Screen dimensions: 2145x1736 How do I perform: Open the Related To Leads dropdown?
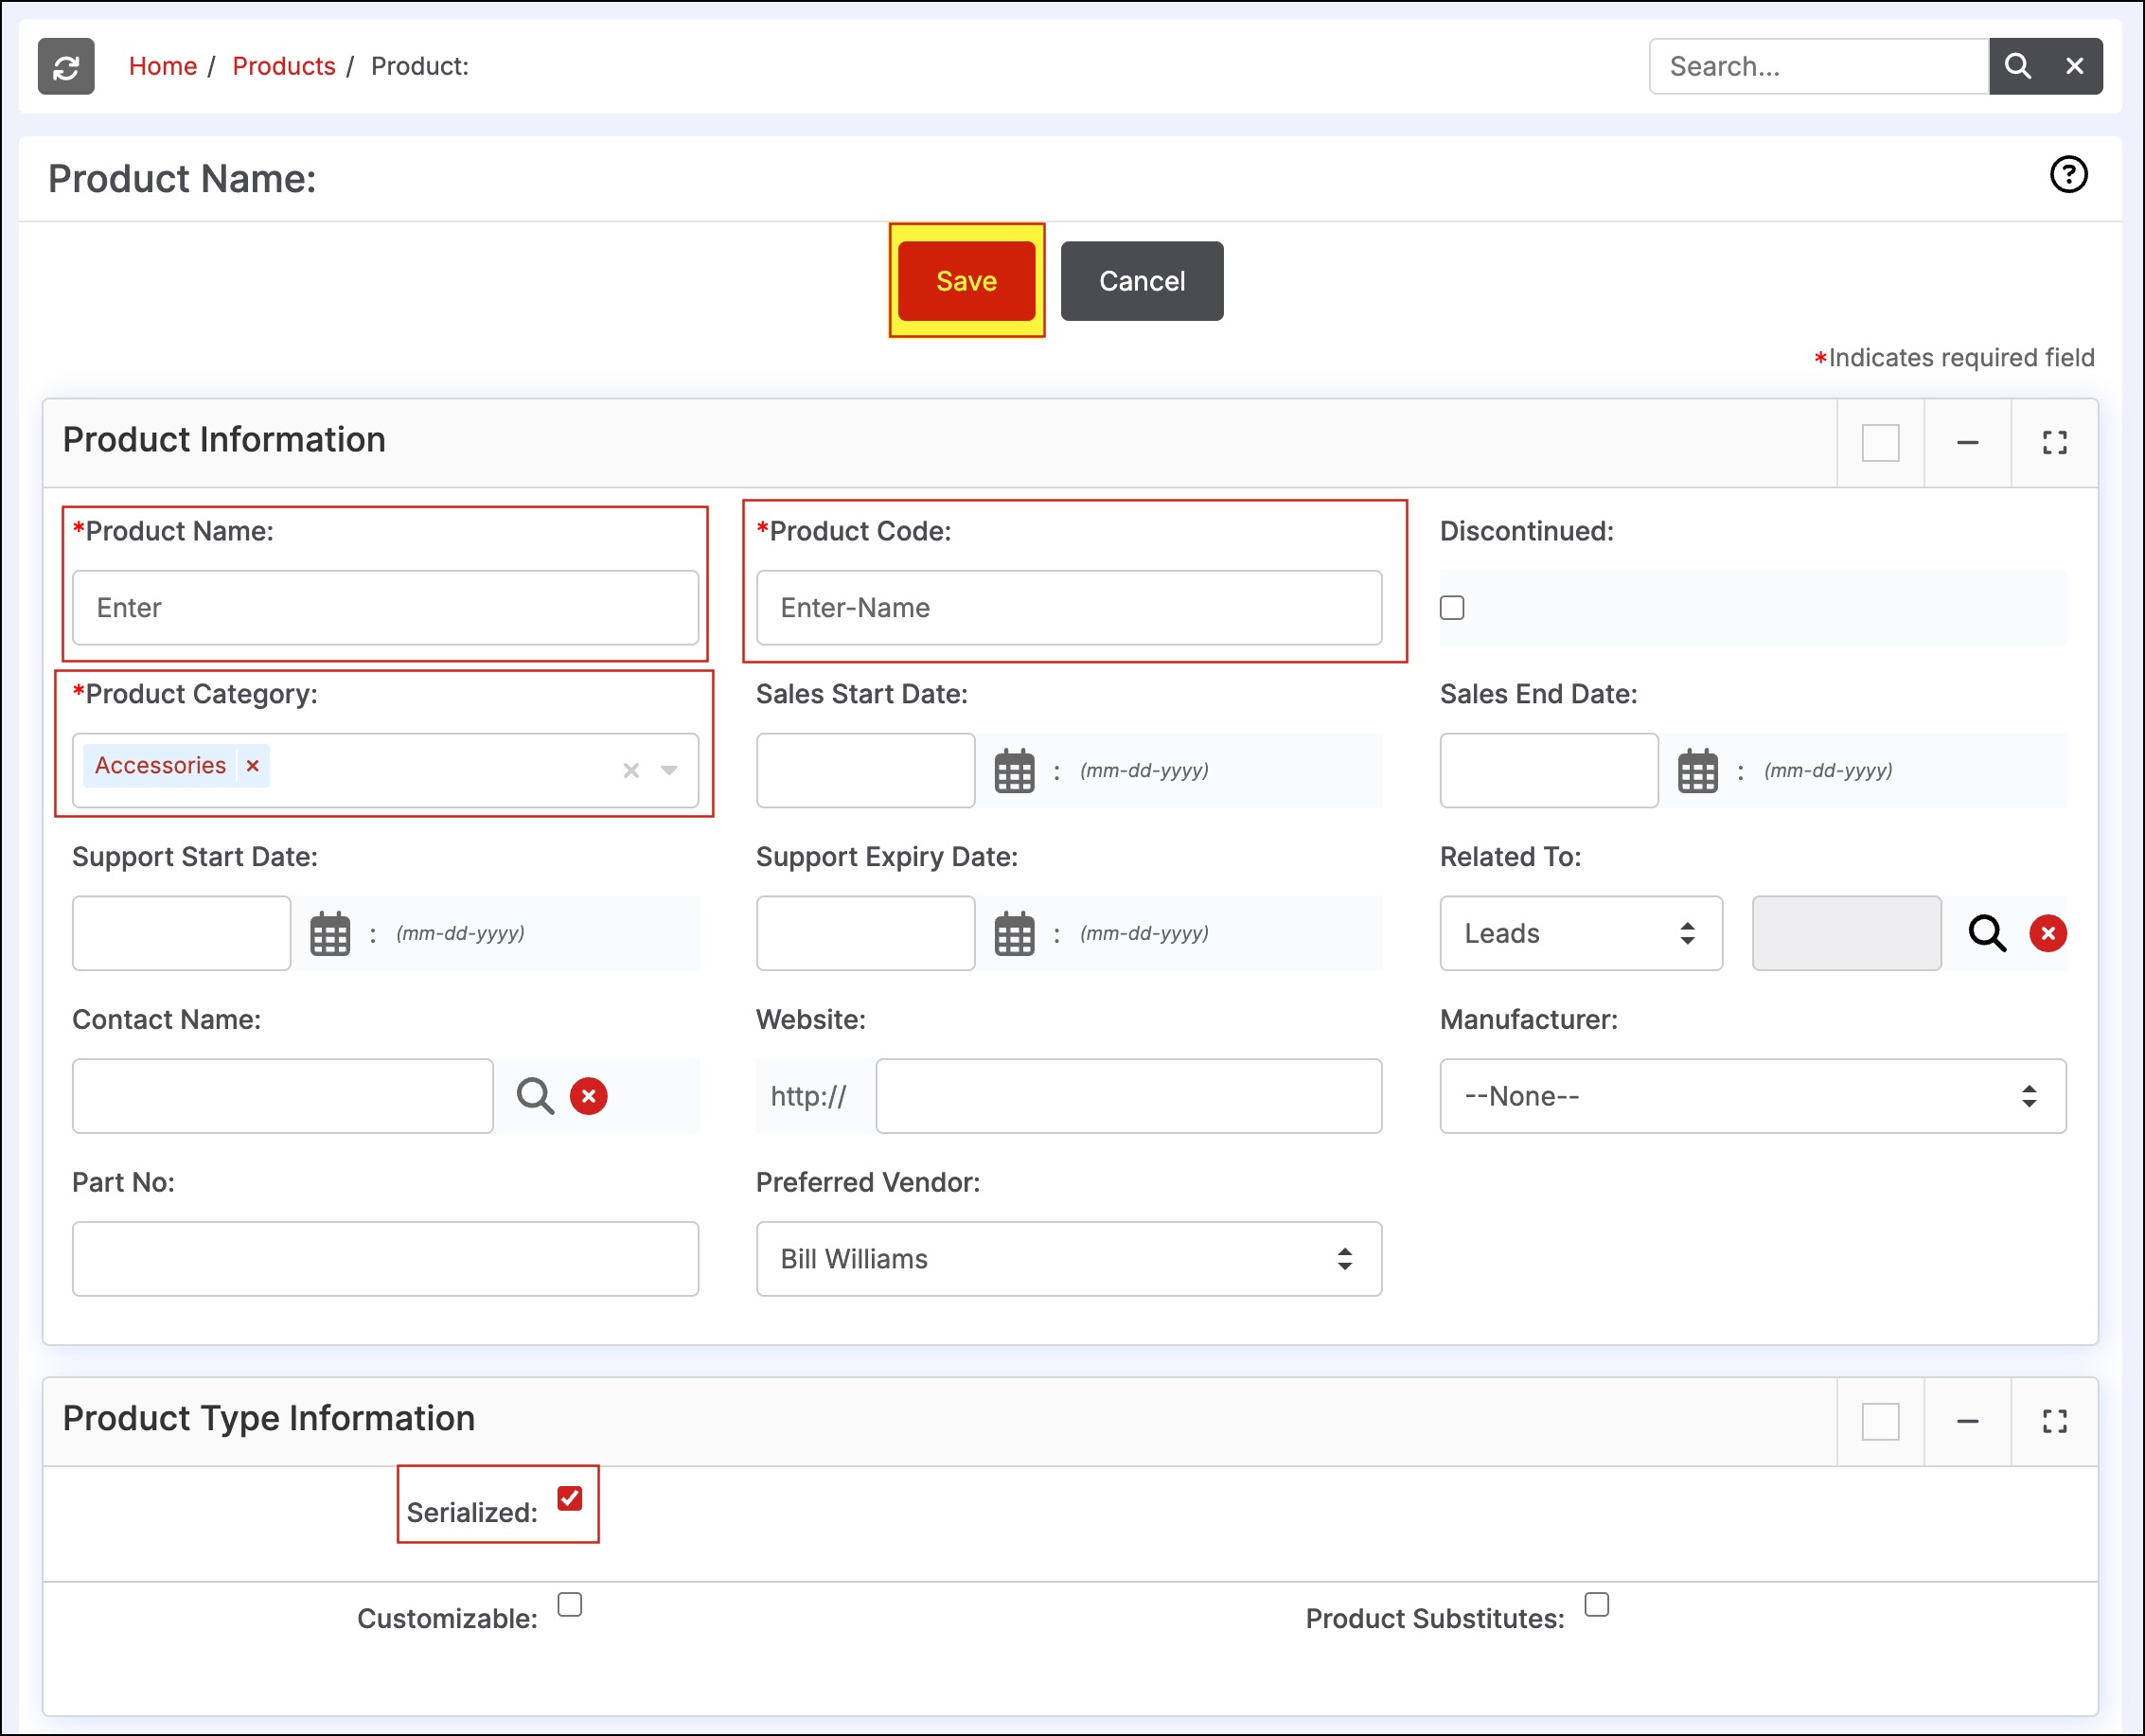[1581, 934]
